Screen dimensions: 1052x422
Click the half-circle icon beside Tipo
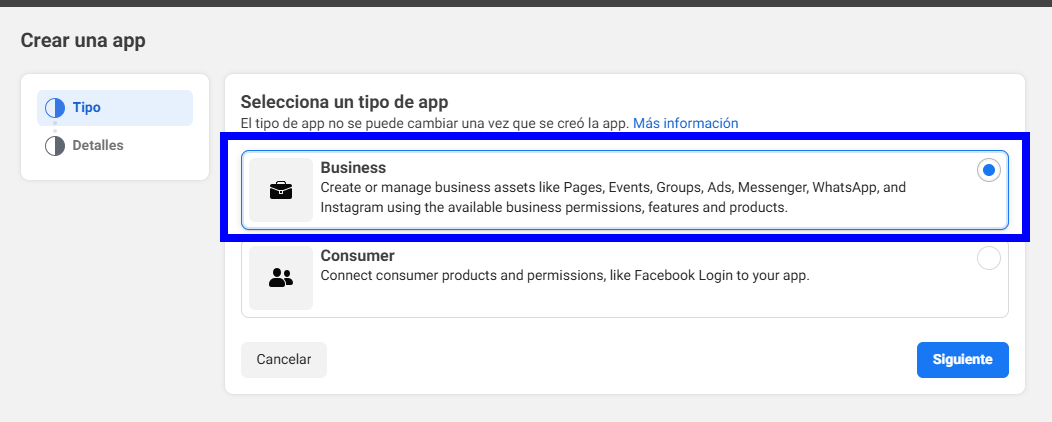point(55,108)
